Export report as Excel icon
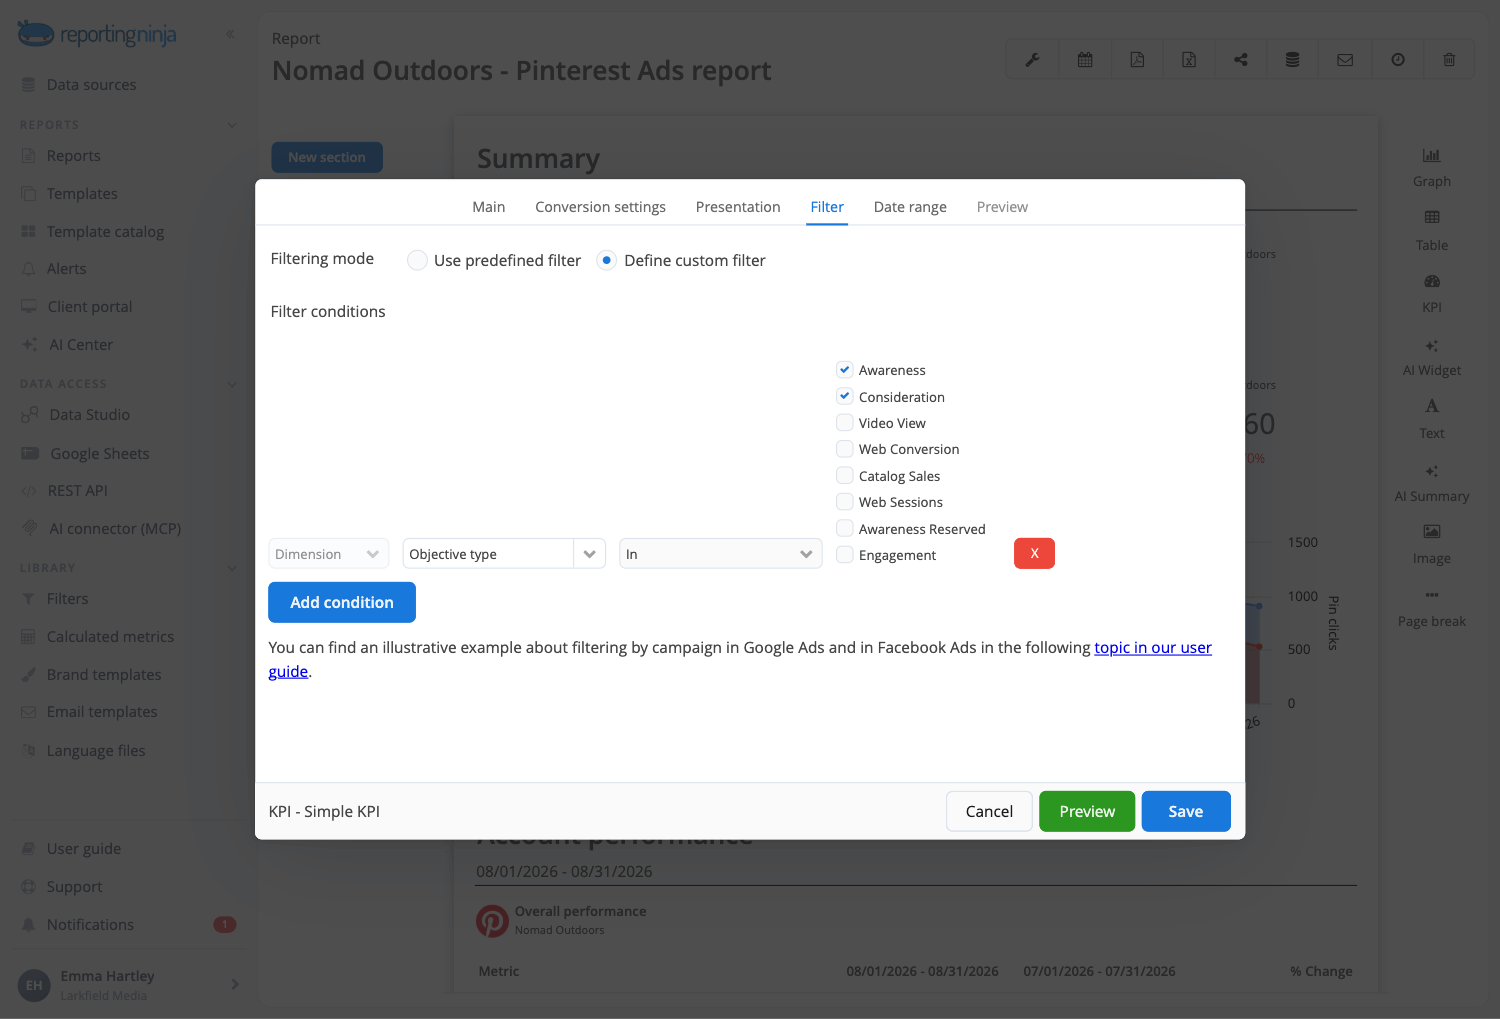The height and width of the screenshot is (1019, 1500). tap(1189, 60)
